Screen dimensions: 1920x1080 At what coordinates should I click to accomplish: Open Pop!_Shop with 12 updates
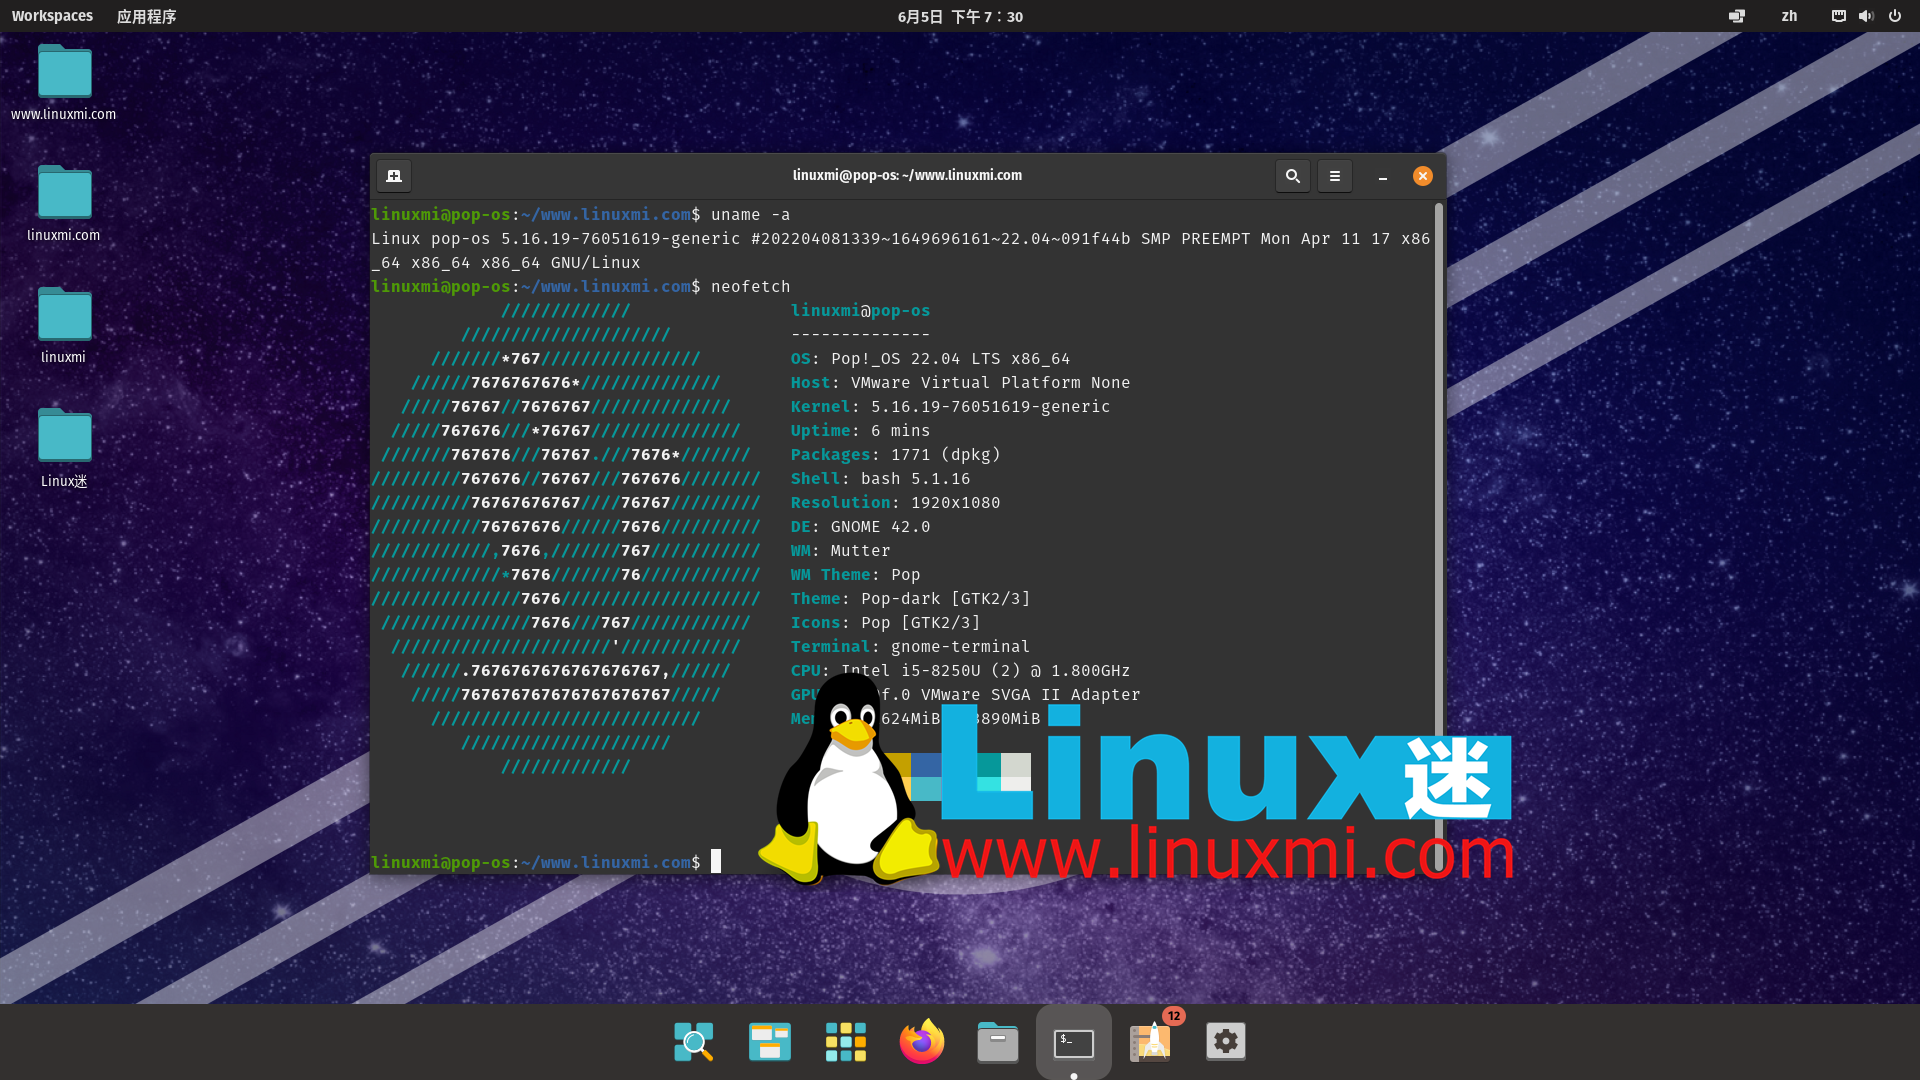tap(1151, 1042)
